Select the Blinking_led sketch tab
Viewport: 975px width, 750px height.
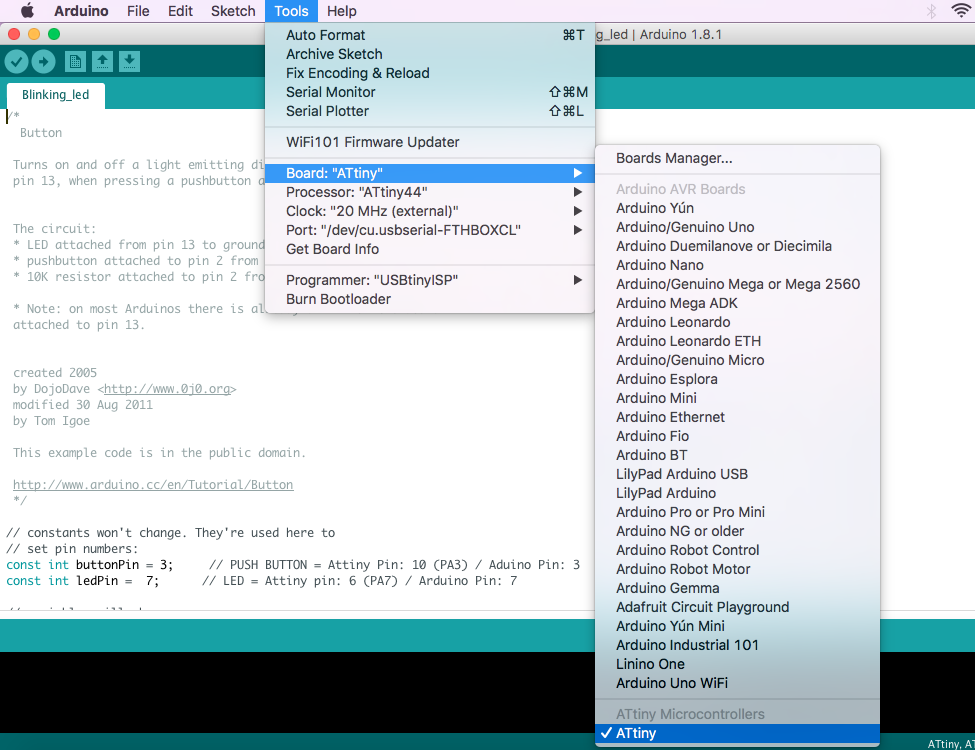click(55, 95)
